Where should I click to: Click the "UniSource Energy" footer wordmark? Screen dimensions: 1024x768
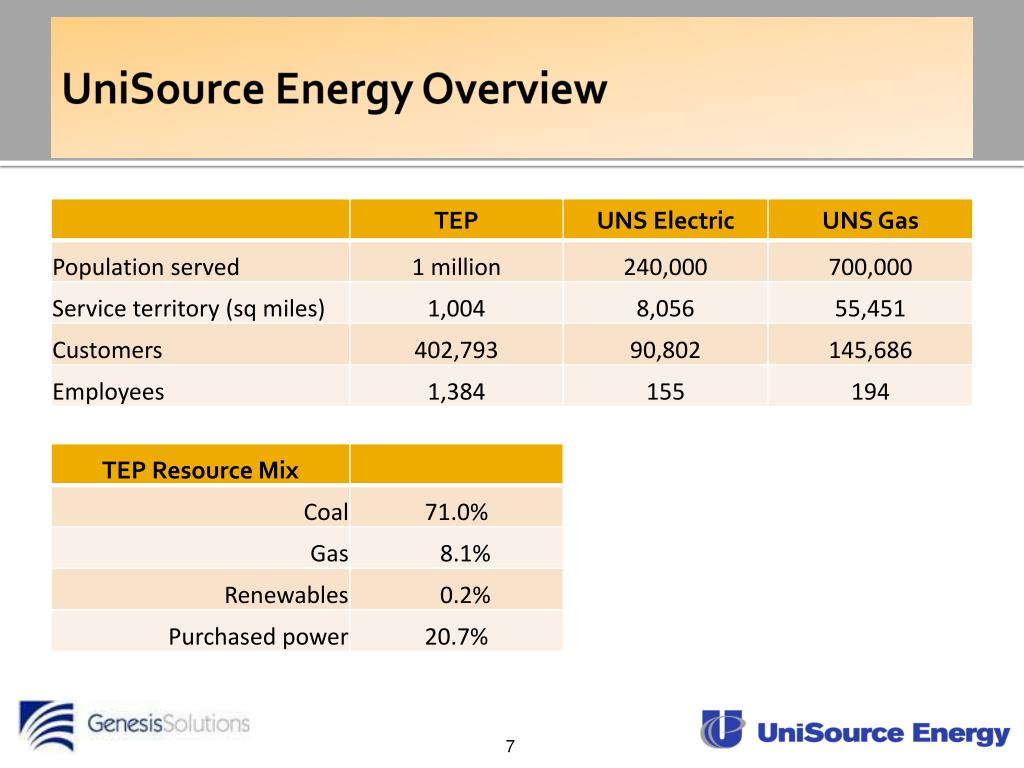point(883,733)
